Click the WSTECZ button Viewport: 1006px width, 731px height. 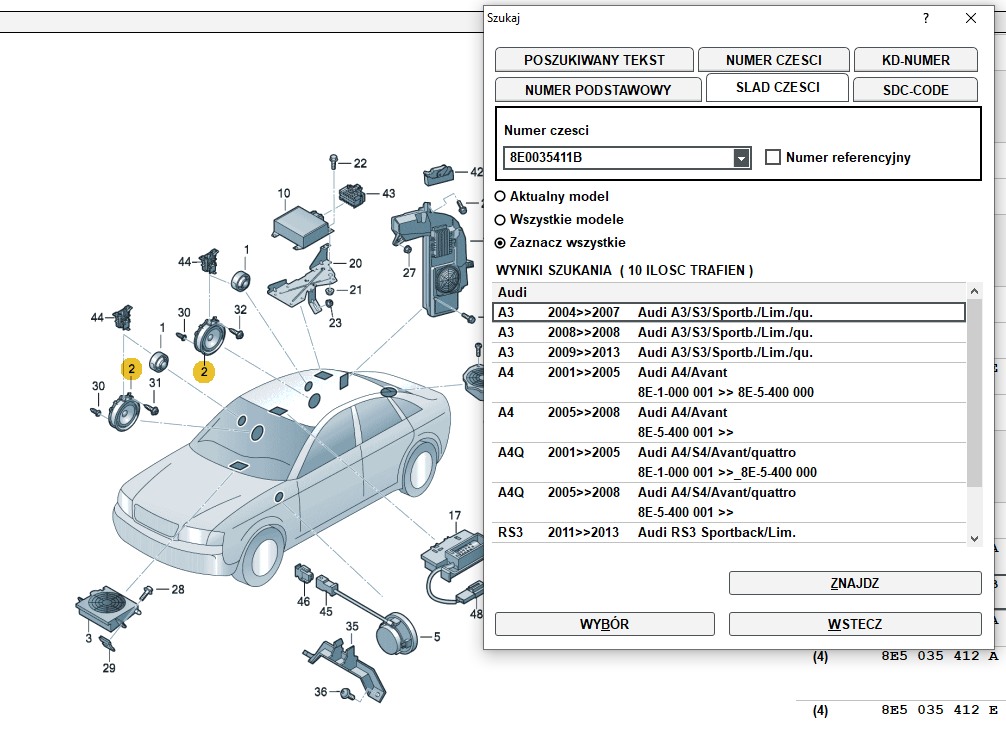[855, 624]
